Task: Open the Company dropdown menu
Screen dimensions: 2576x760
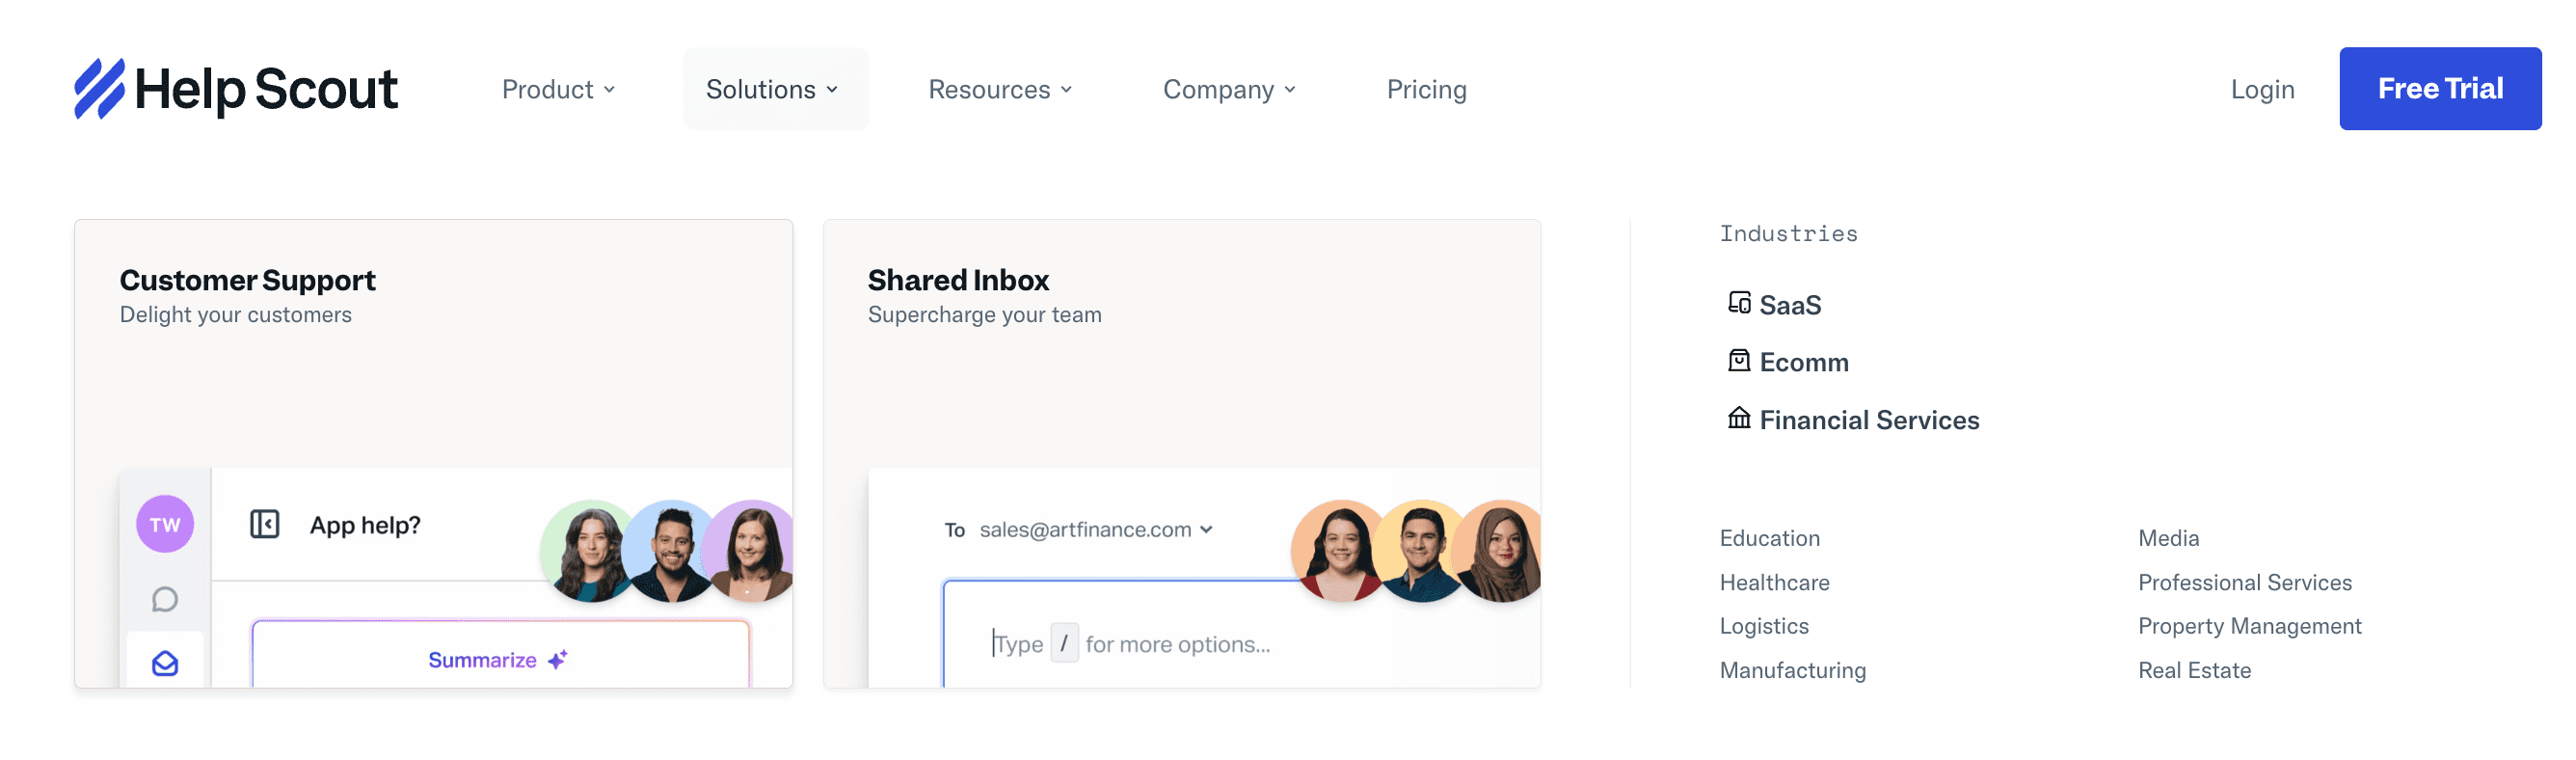Action: pos(1229,90)
